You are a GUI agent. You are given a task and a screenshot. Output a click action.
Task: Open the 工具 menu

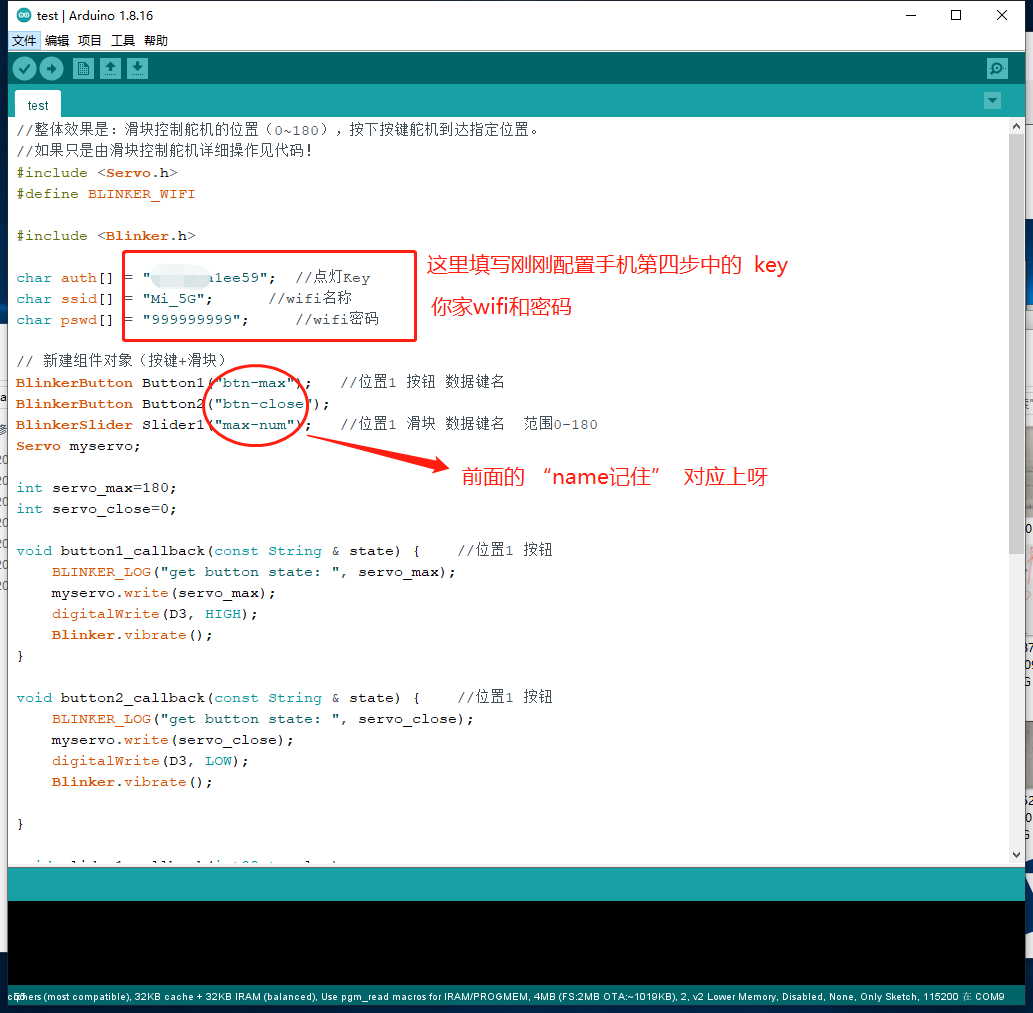[123, 41]
